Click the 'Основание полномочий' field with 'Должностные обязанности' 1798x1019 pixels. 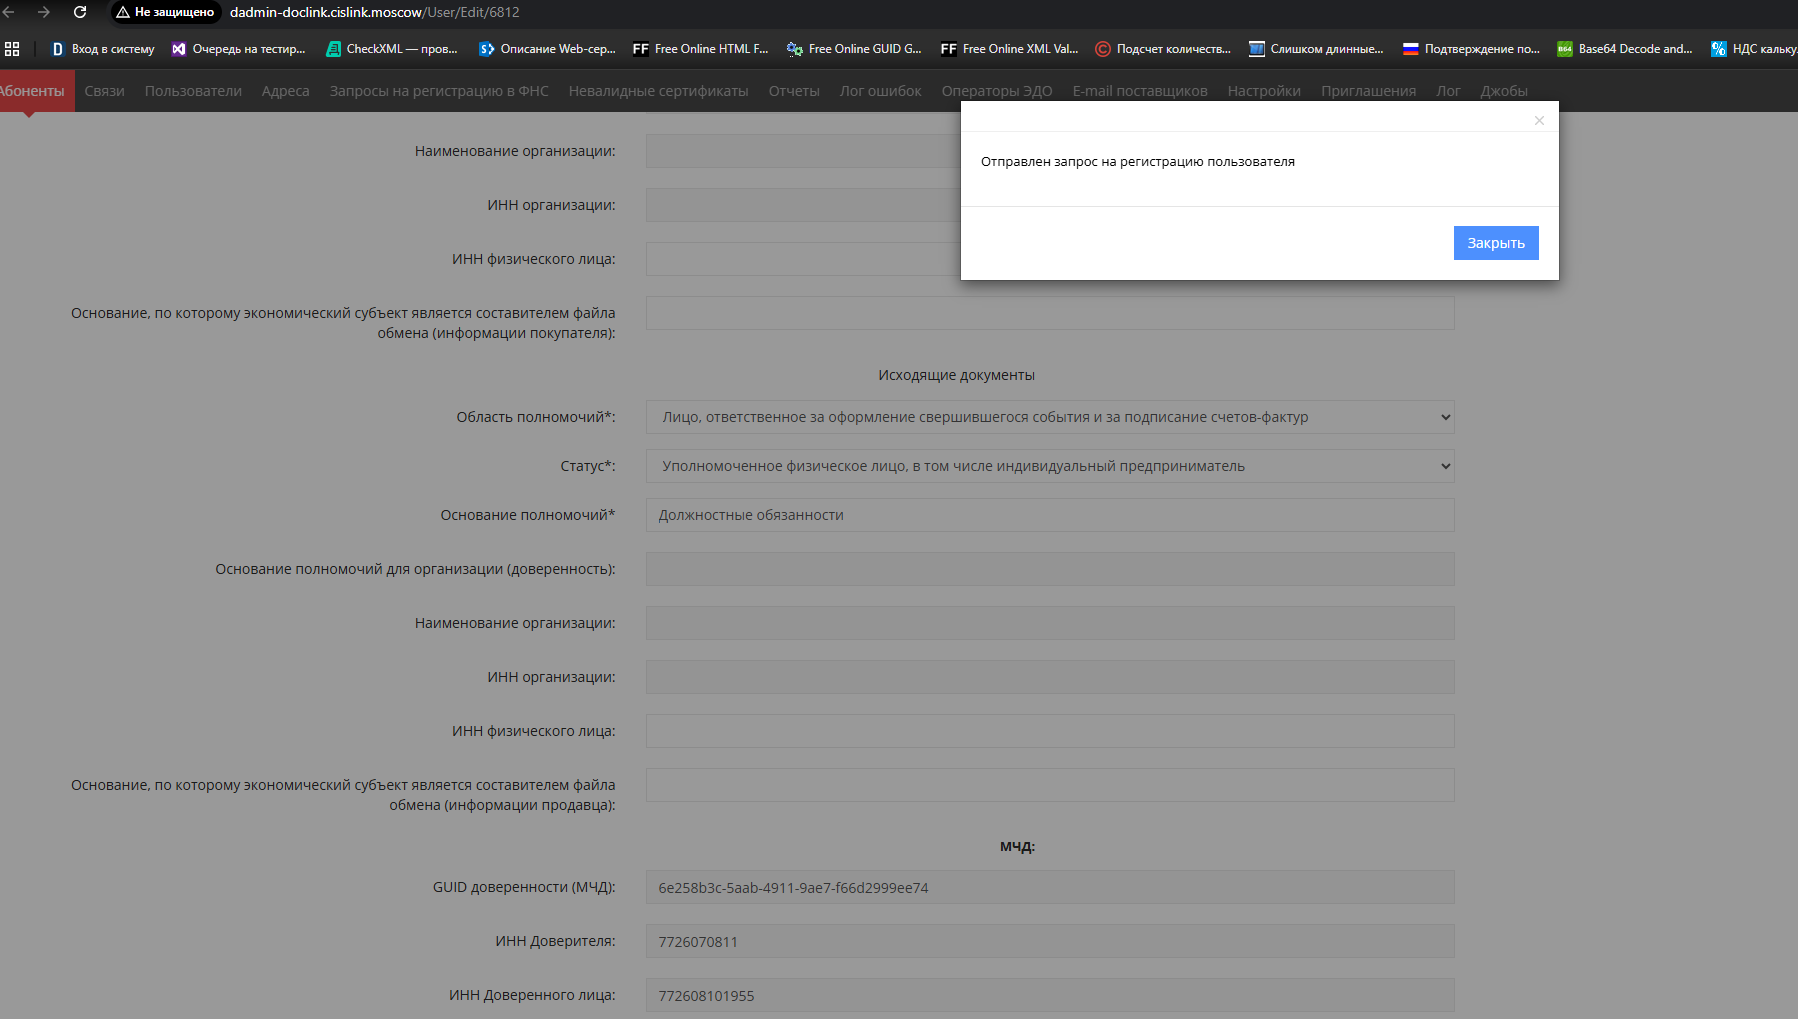(x=1050, y=515)
